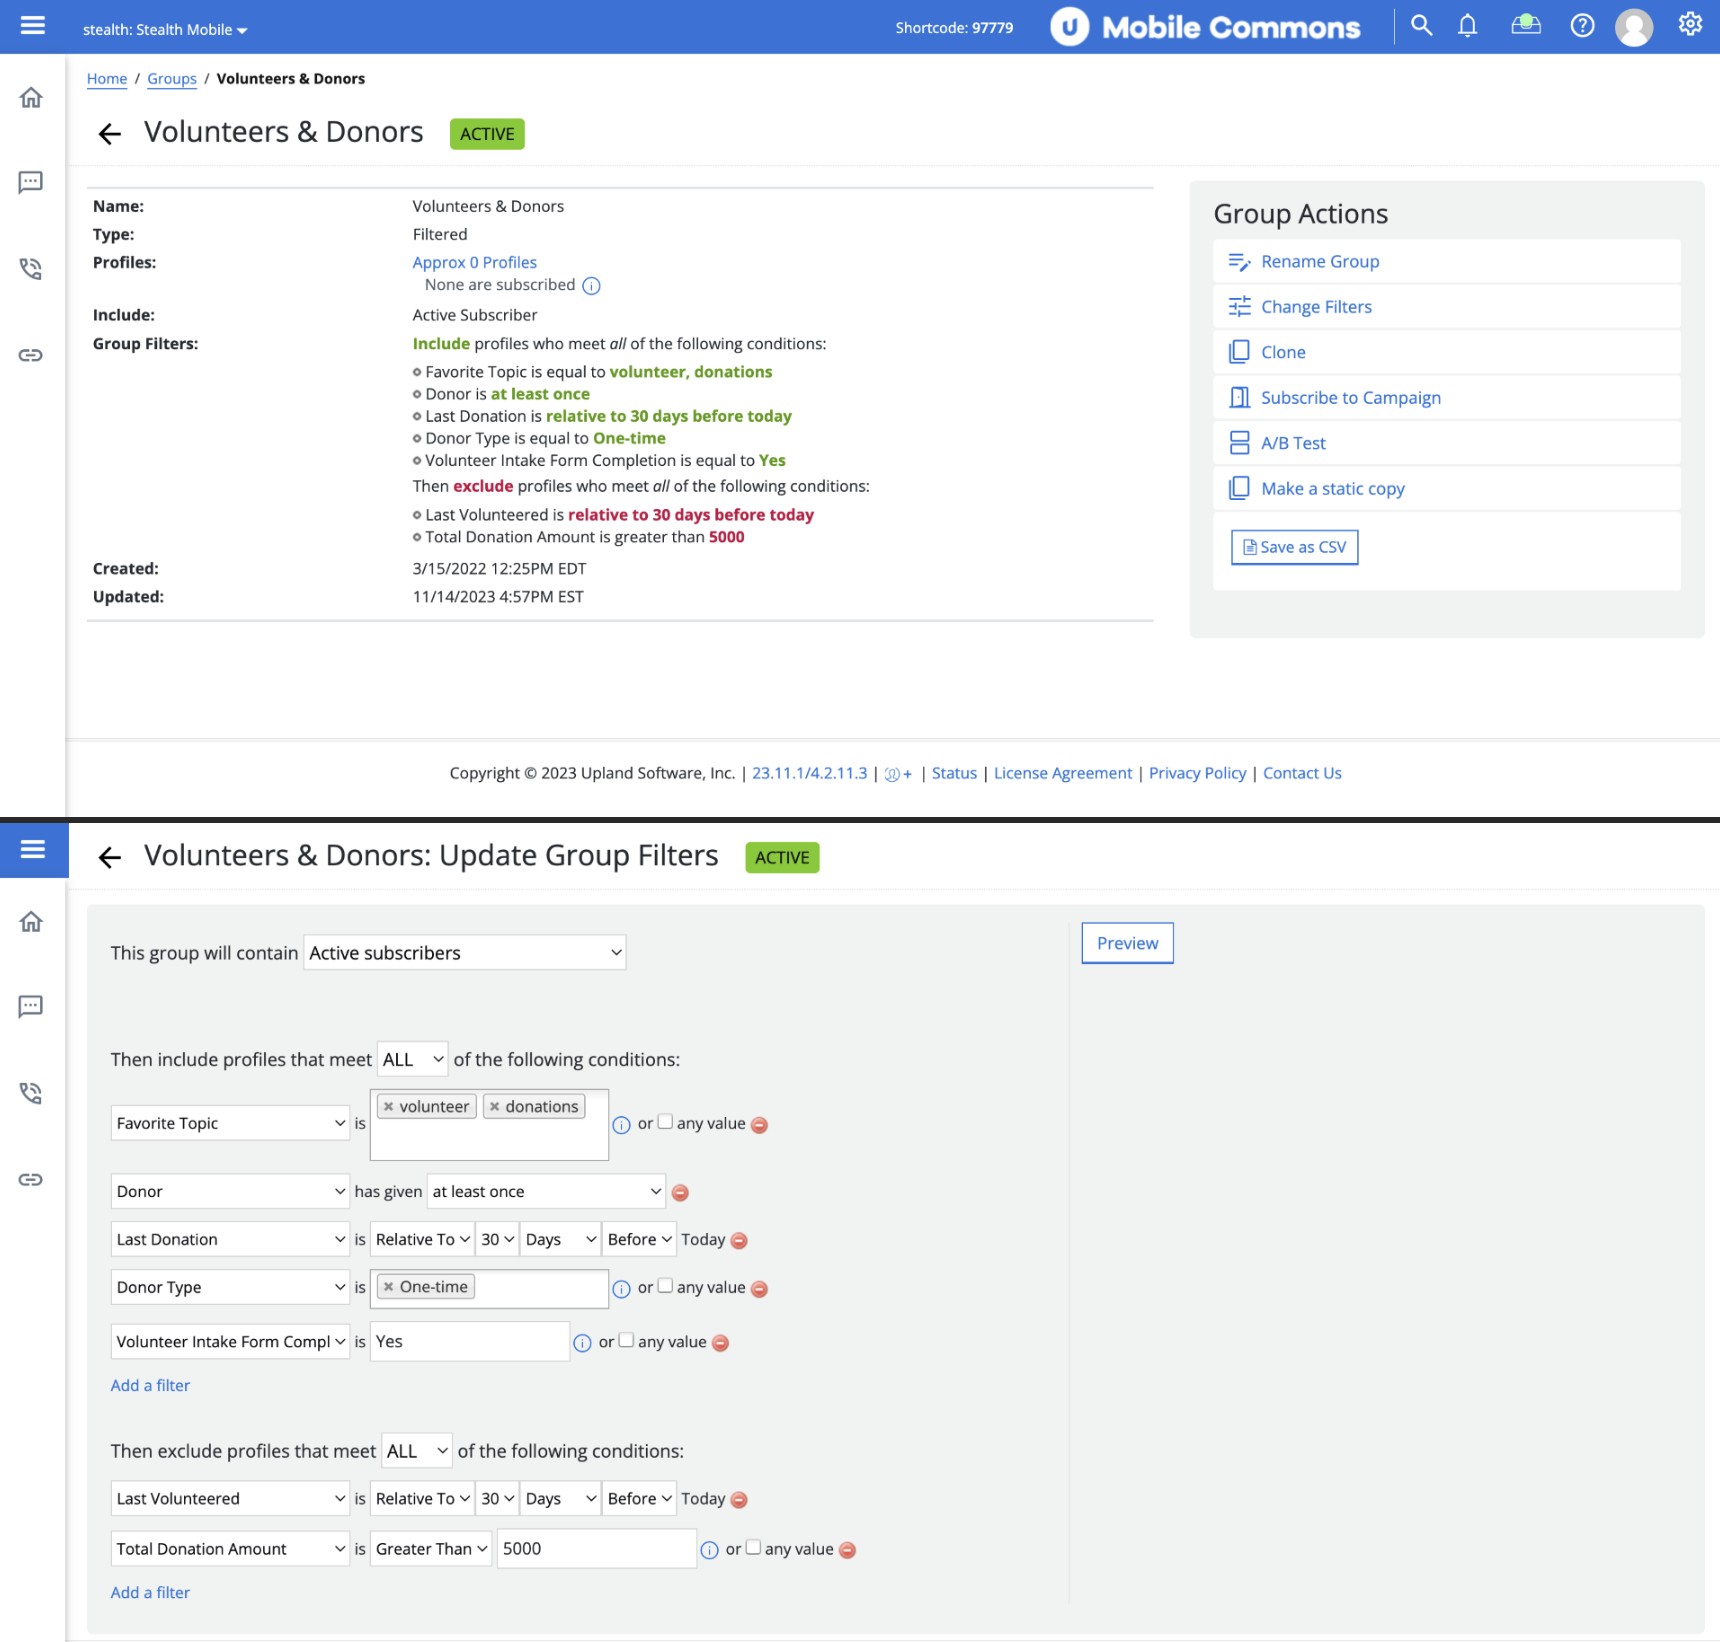
Task: Open the hamburger navigation menu
Action: [x=31, y=26]
